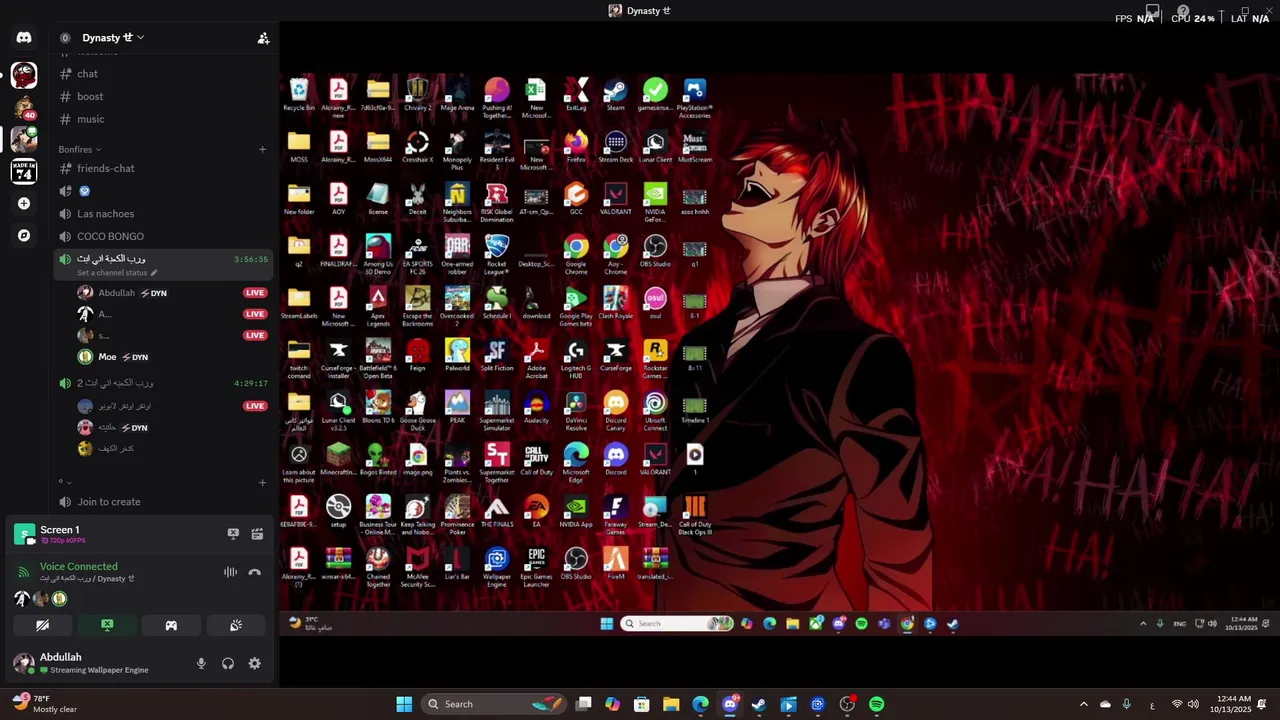Stop streaming from the Screen 1 panel
Screen dimensions: 1280x720
(233, 534)
